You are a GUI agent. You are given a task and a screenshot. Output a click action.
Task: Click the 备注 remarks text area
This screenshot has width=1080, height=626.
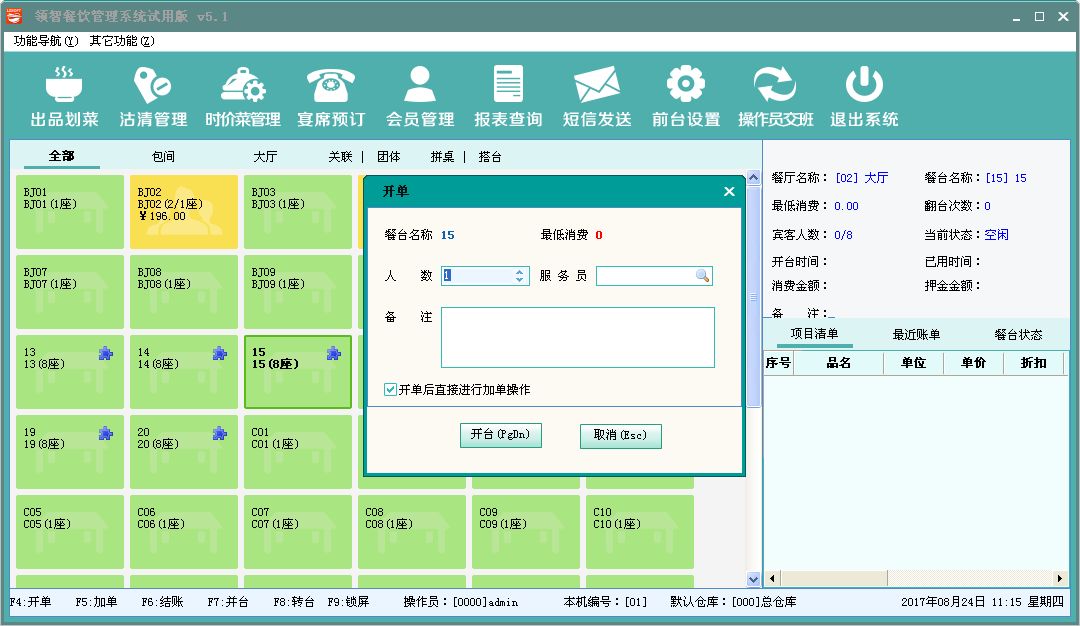pyautogui.click(x=577, y=337)
